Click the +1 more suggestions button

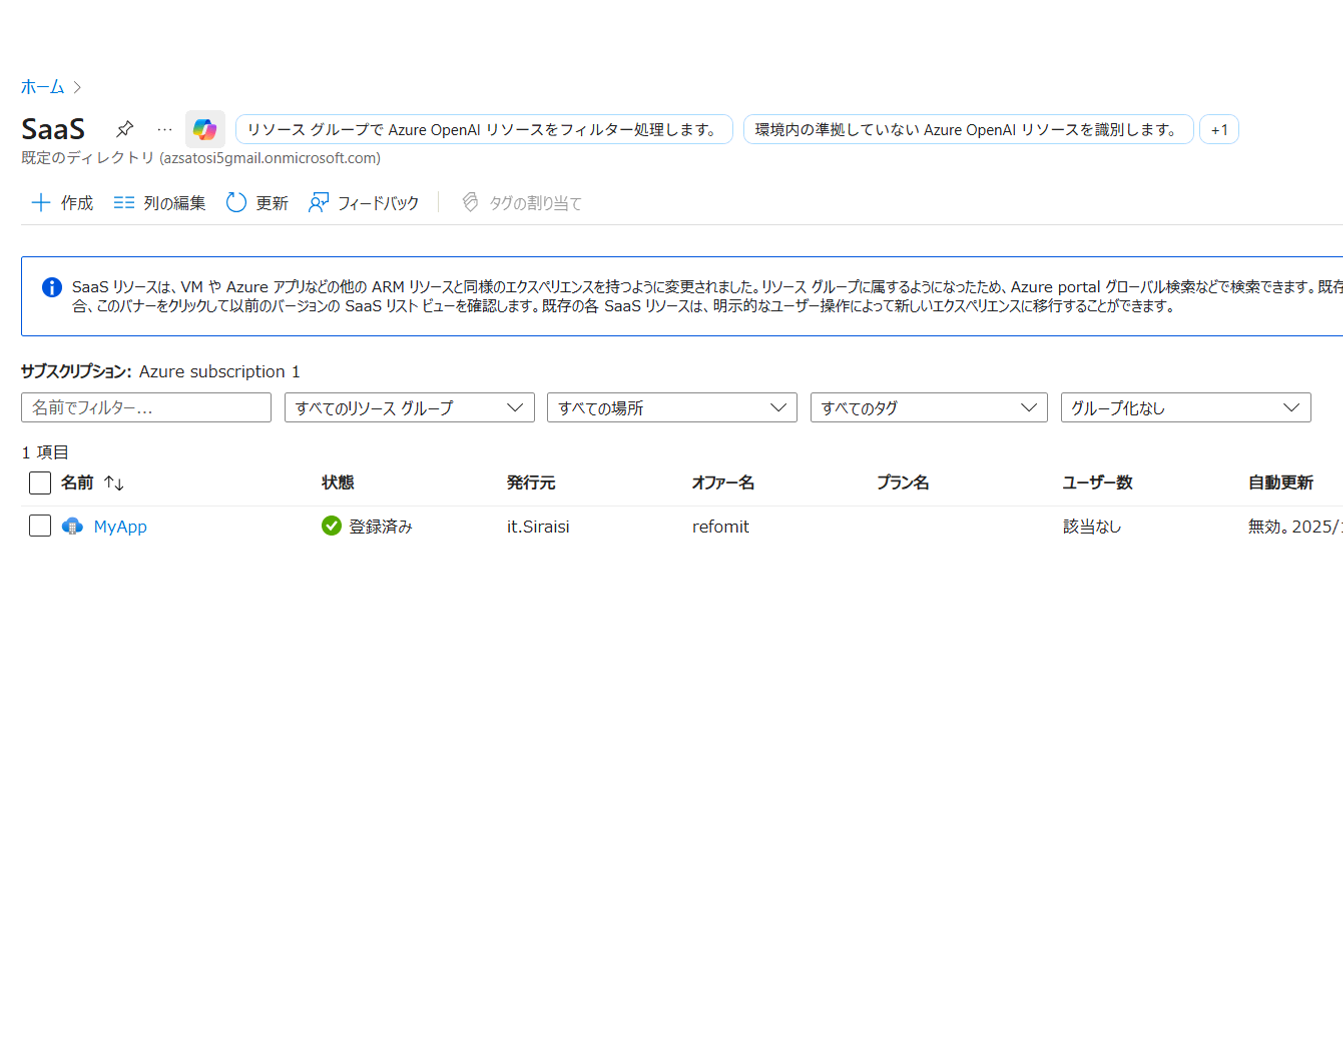(1219, 130)
